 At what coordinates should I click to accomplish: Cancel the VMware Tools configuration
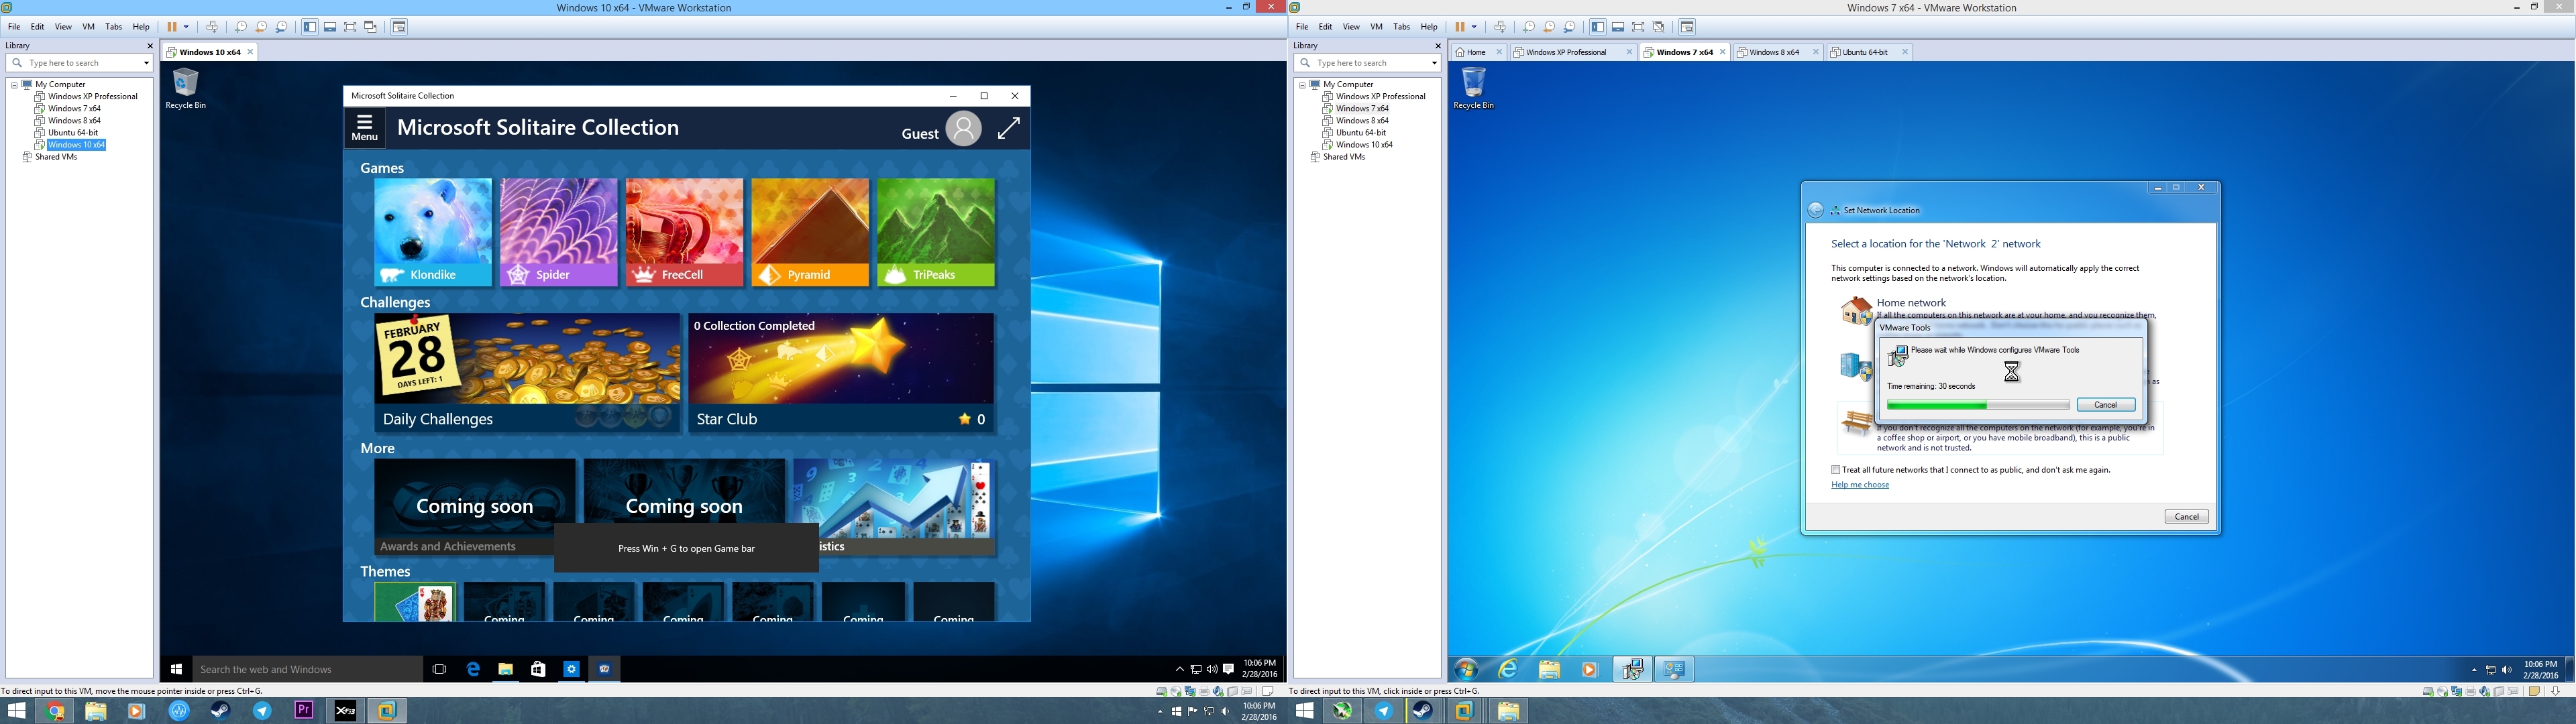pyautogui.click(x=2106, y=405)
